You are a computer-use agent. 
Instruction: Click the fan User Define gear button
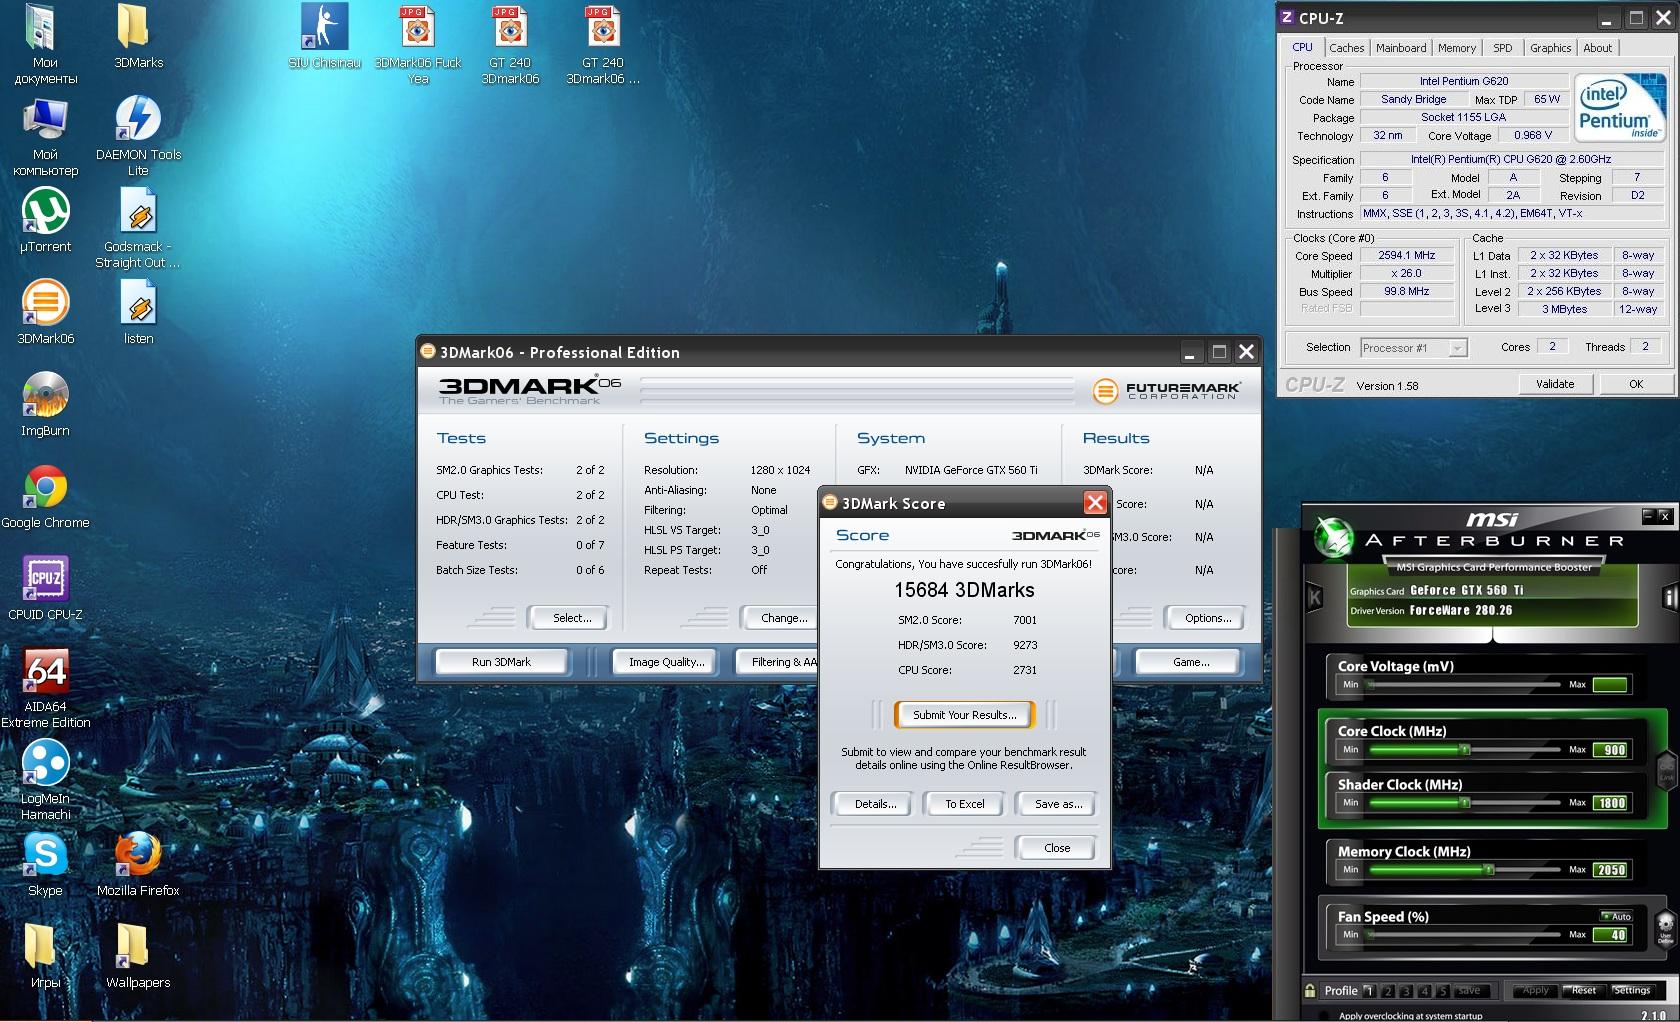click(1665, 927)
